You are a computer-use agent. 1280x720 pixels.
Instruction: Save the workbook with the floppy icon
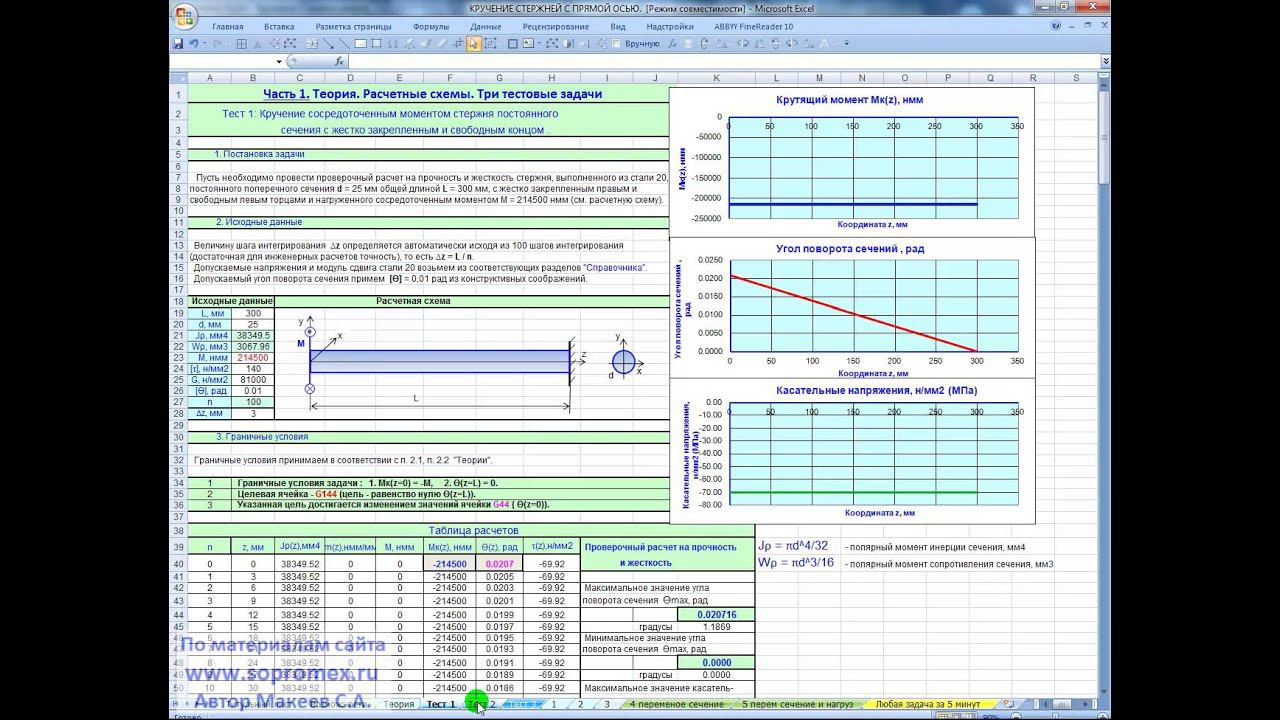[178, 44]
